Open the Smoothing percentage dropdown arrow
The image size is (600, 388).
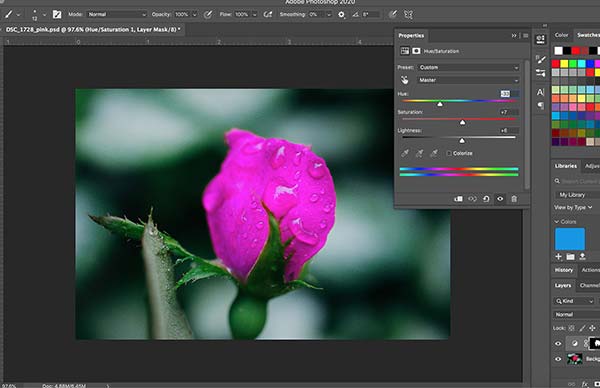[329, 15]
